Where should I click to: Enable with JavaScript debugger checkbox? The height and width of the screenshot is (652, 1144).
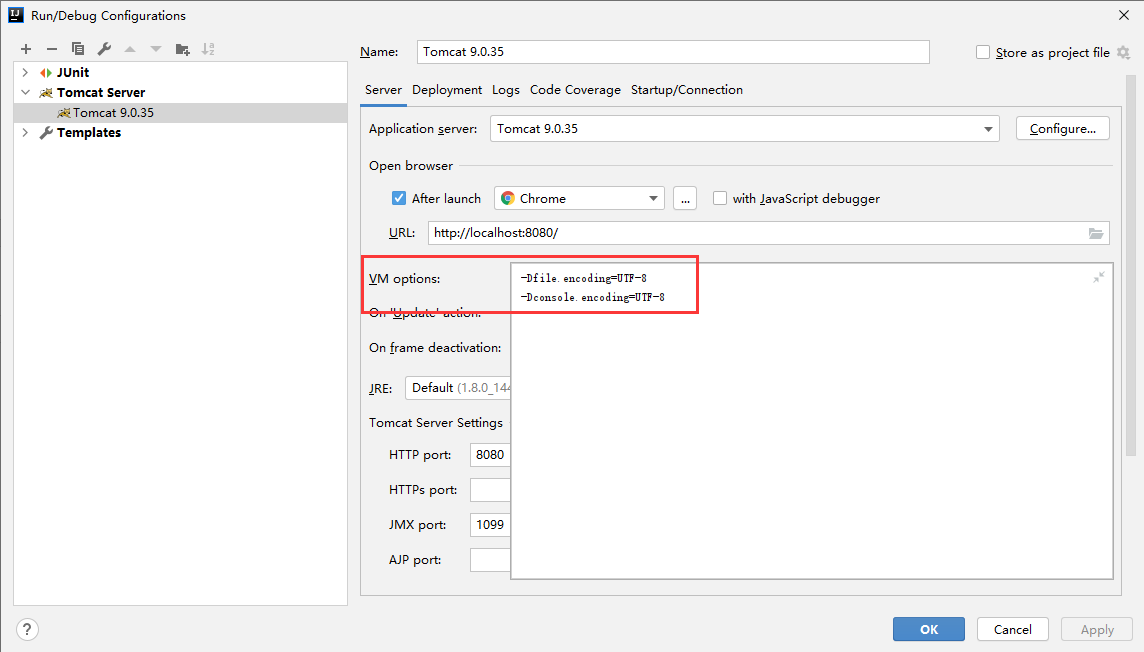pyautogui.click(x=720, y=198)
